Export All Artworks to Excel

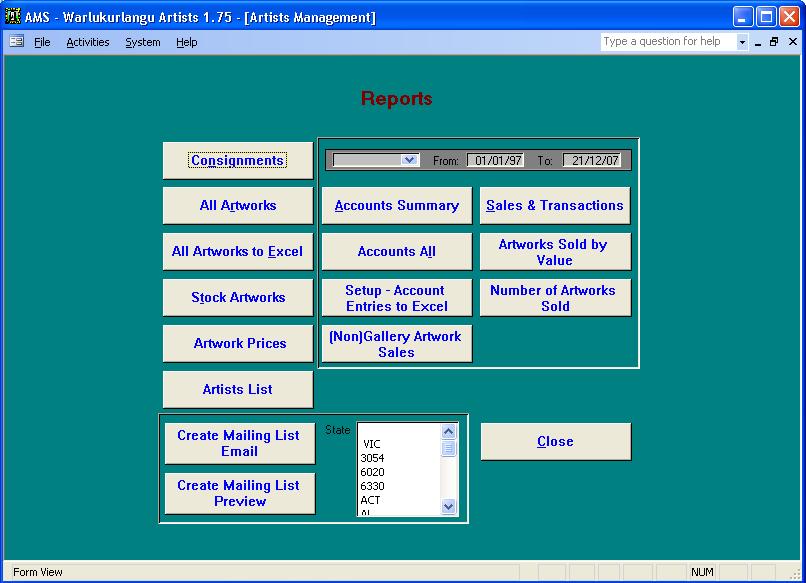[237, 251]
